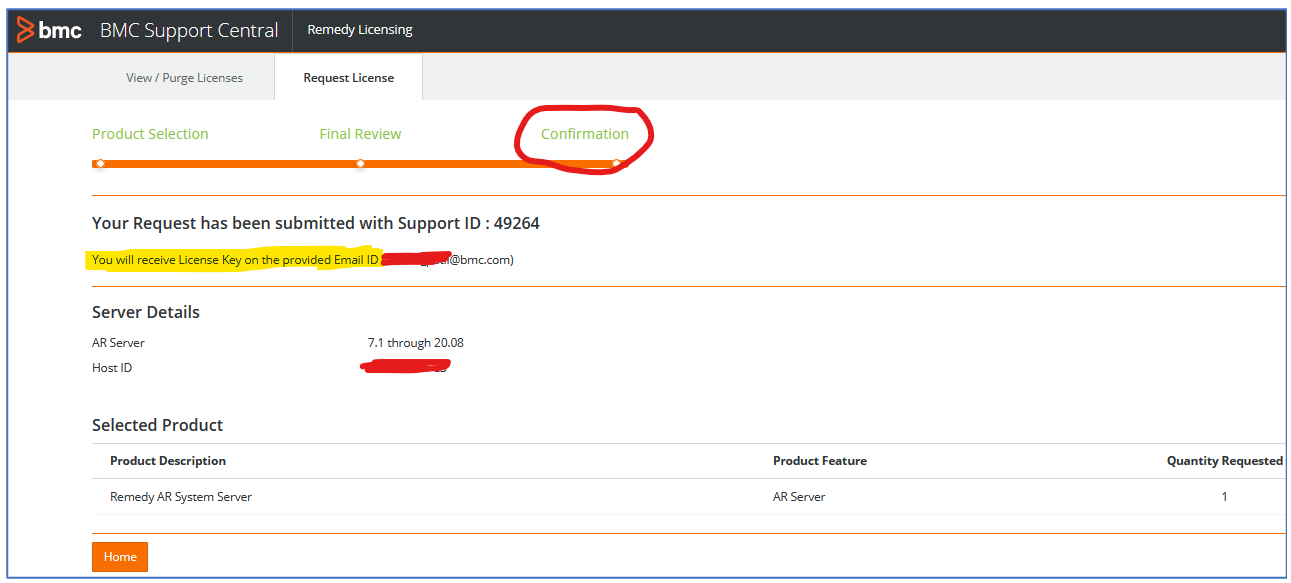The image size is (1291, 583).
Task: Select the AR Server product feature cell
Action: pyautogui.click(x=800, y=497)
